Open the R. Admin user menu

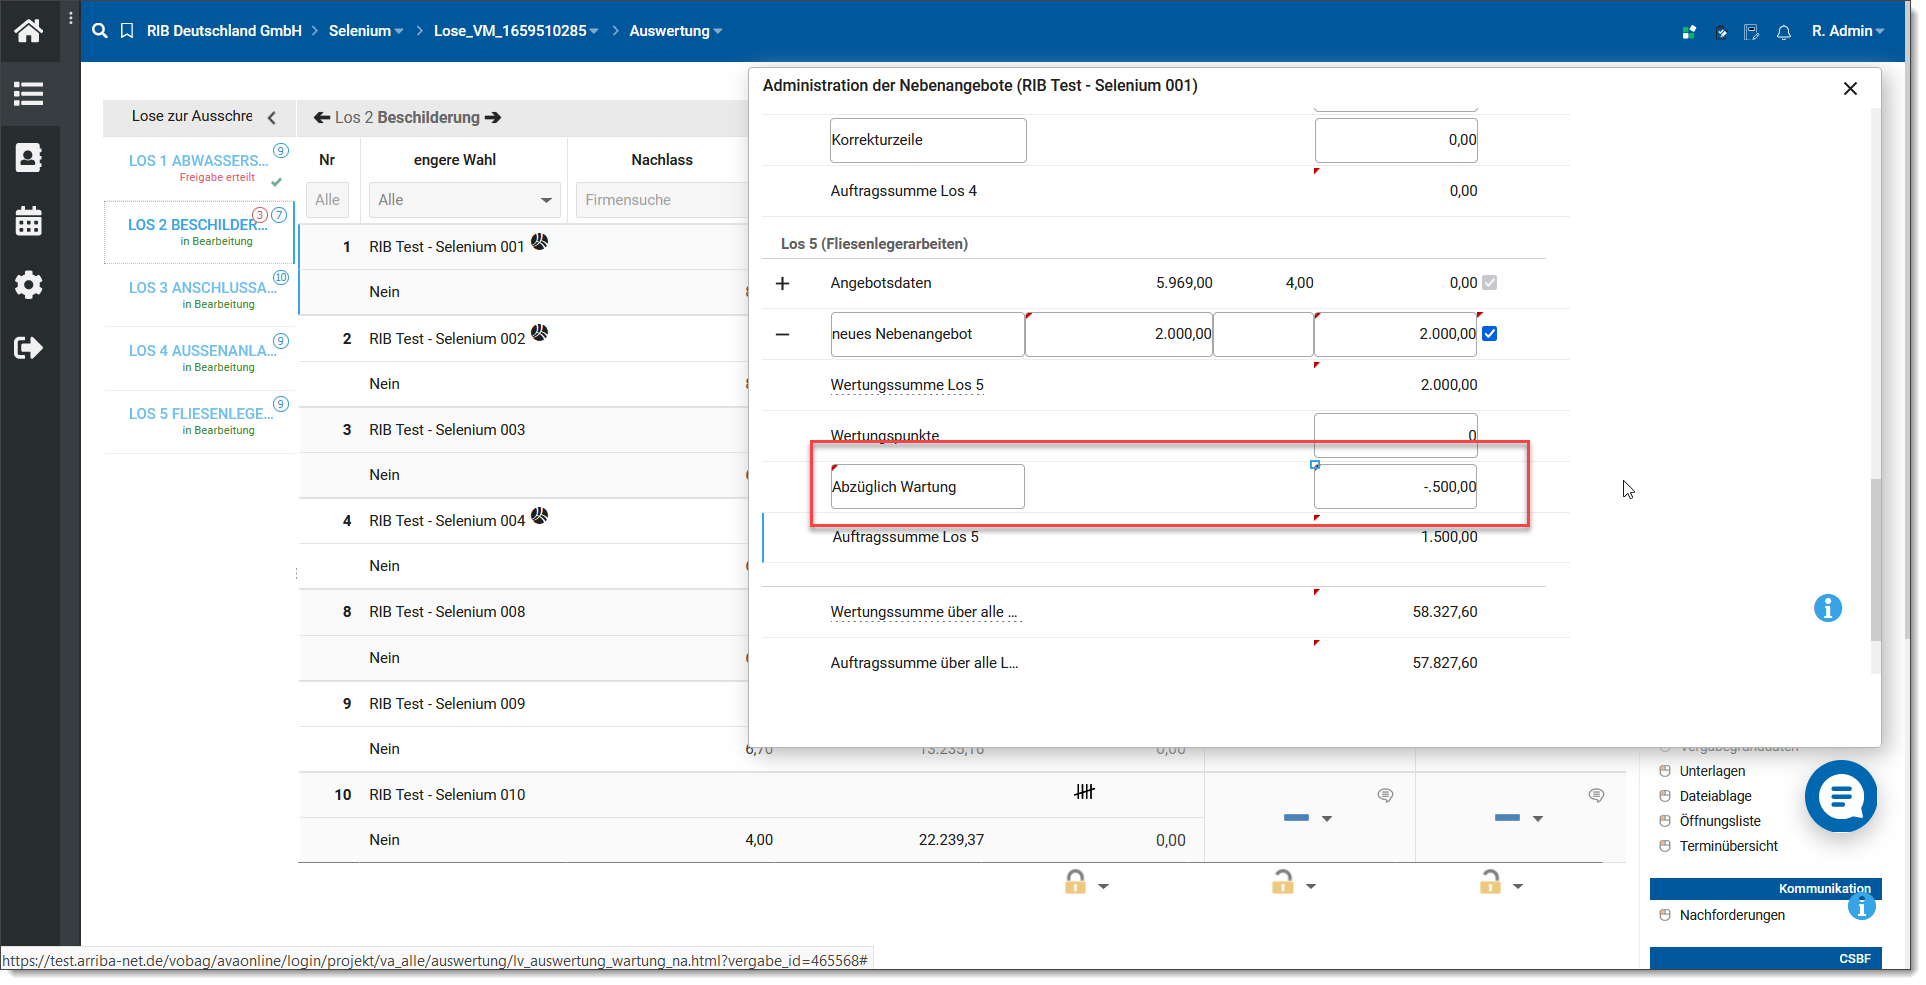point(1847,31)
